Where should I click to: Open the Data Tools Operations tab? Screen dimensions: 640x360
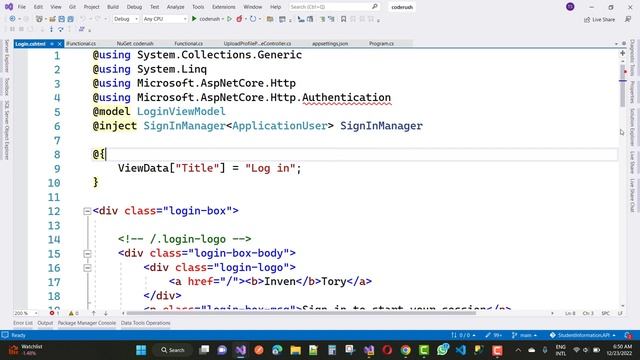pos(146,323)
